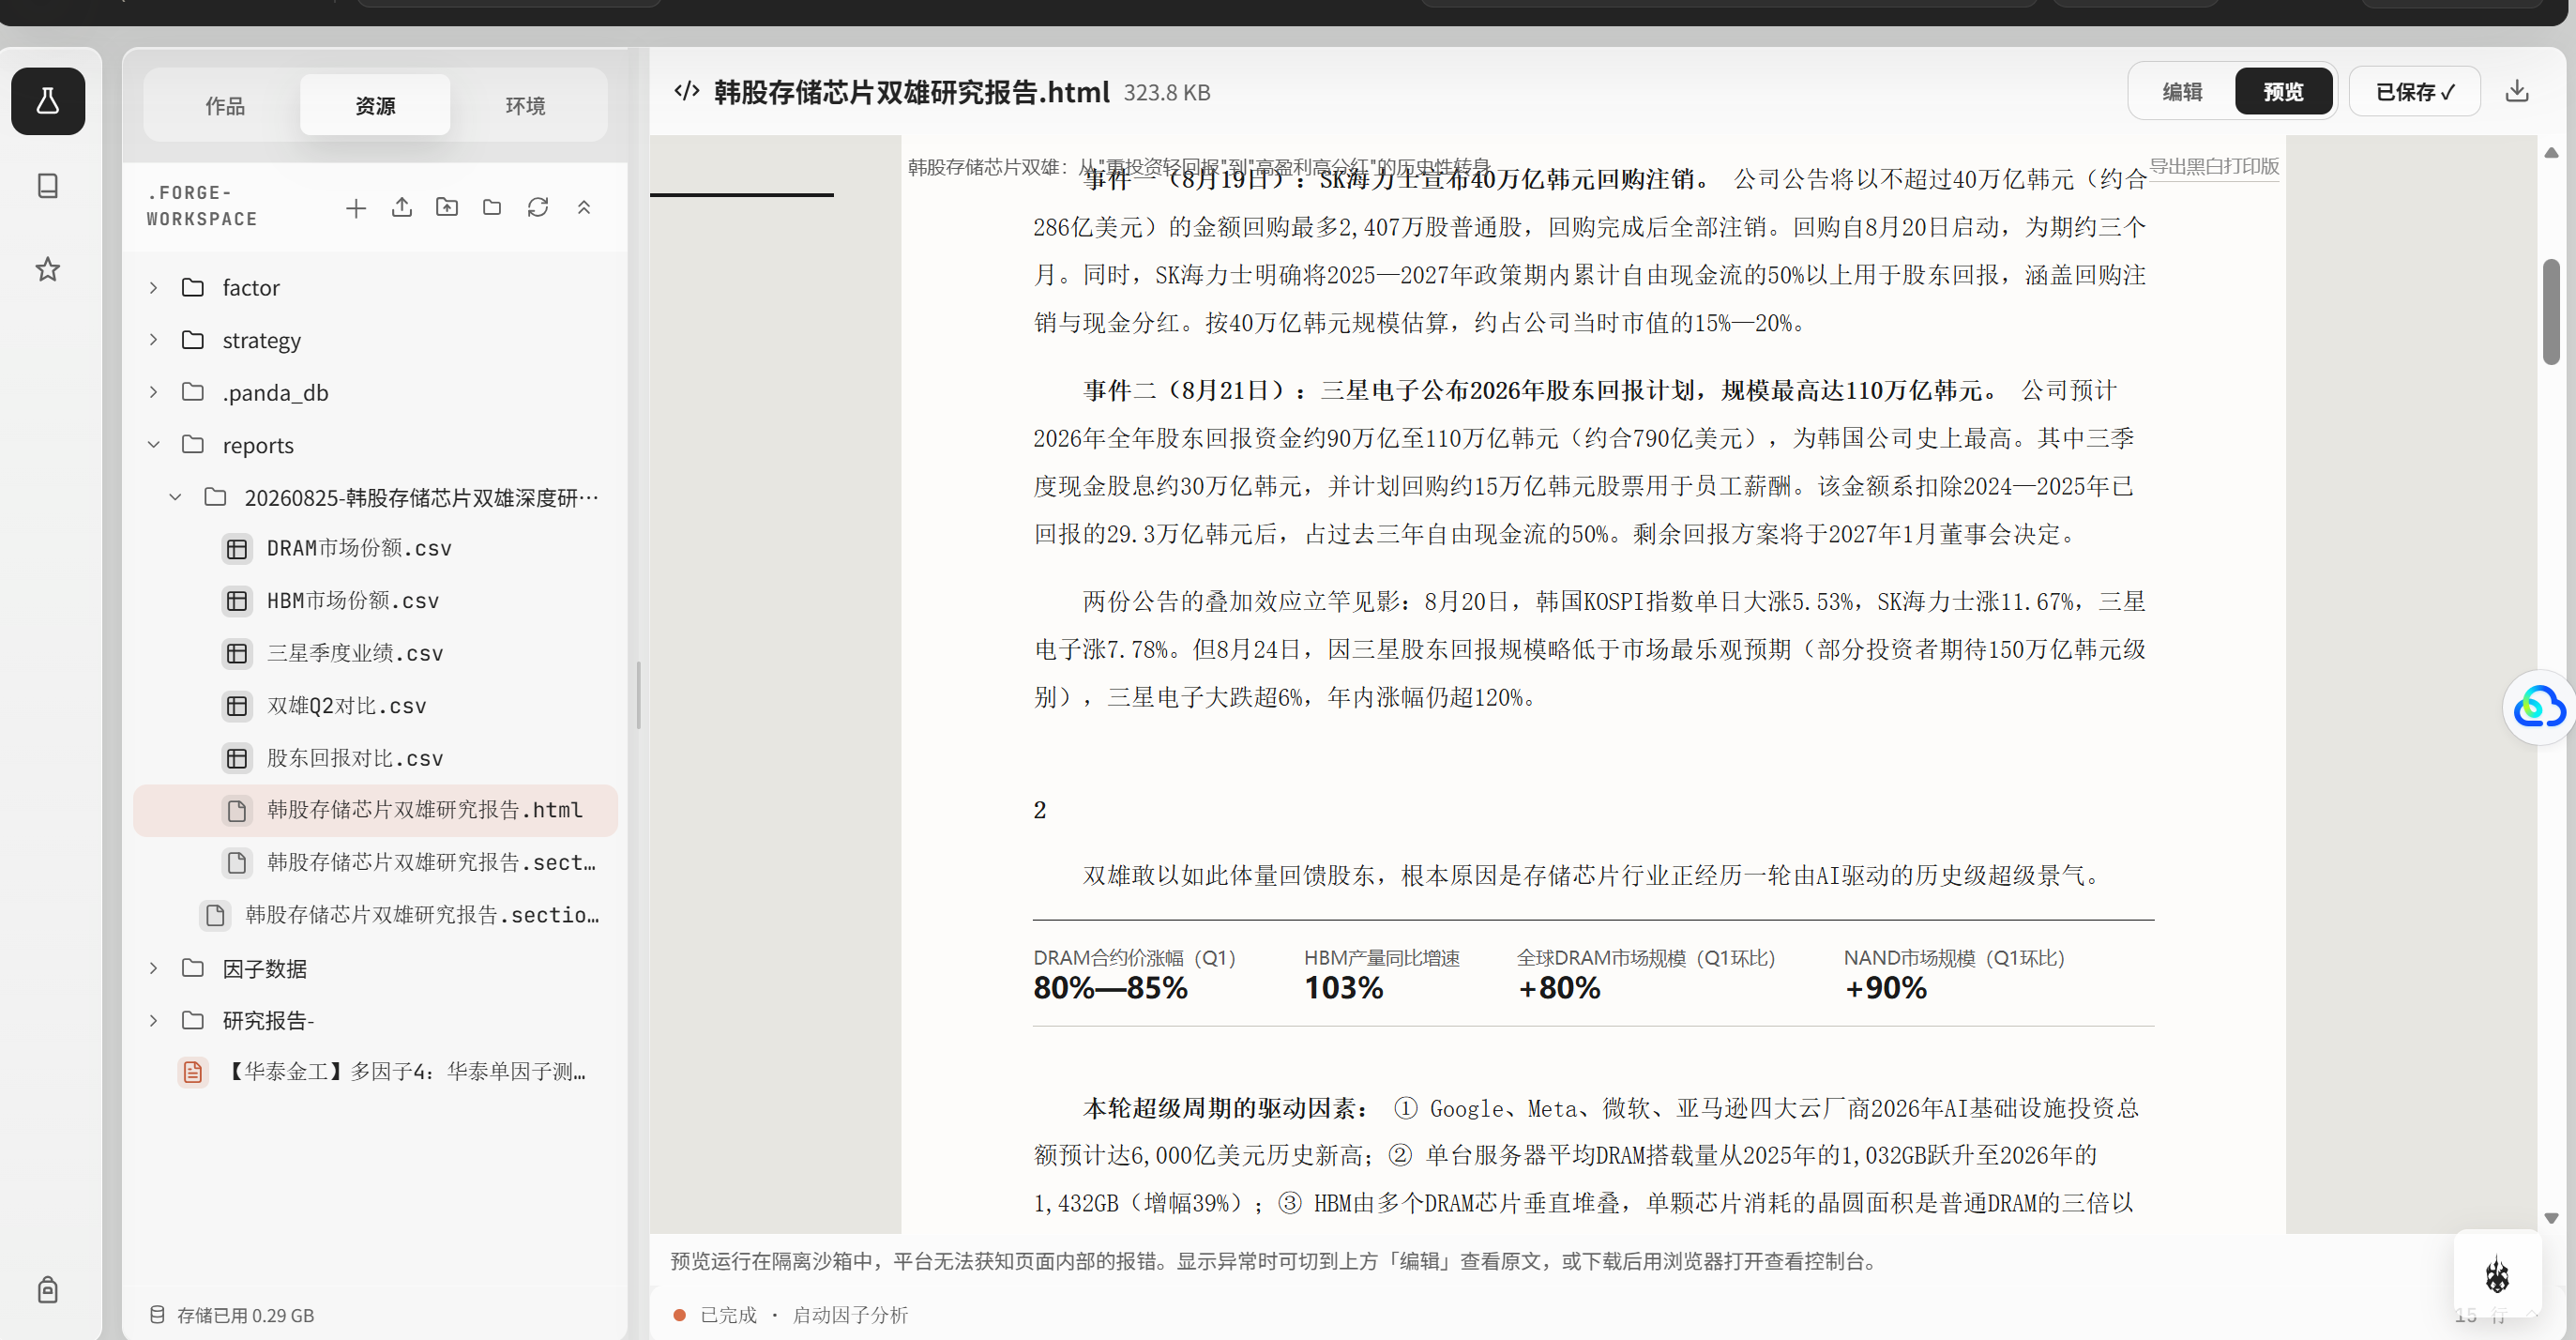Viewport: 2576px width, 1340px height.
Task: Open 【华泰金工】多因子4 PDF file
Action: click(376, 1072)
